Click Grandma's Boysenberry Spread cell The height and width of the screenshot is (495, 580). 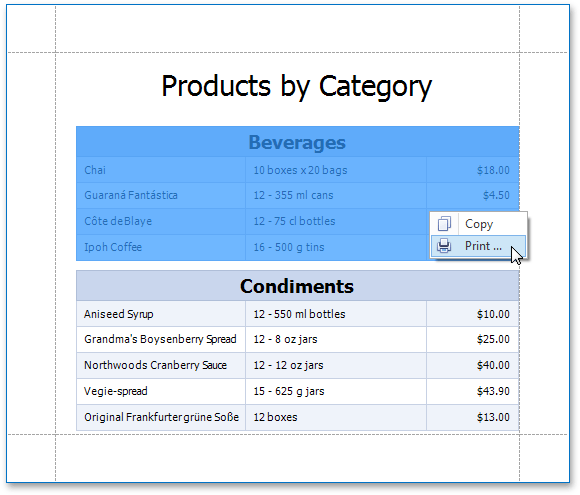point(161,339)
